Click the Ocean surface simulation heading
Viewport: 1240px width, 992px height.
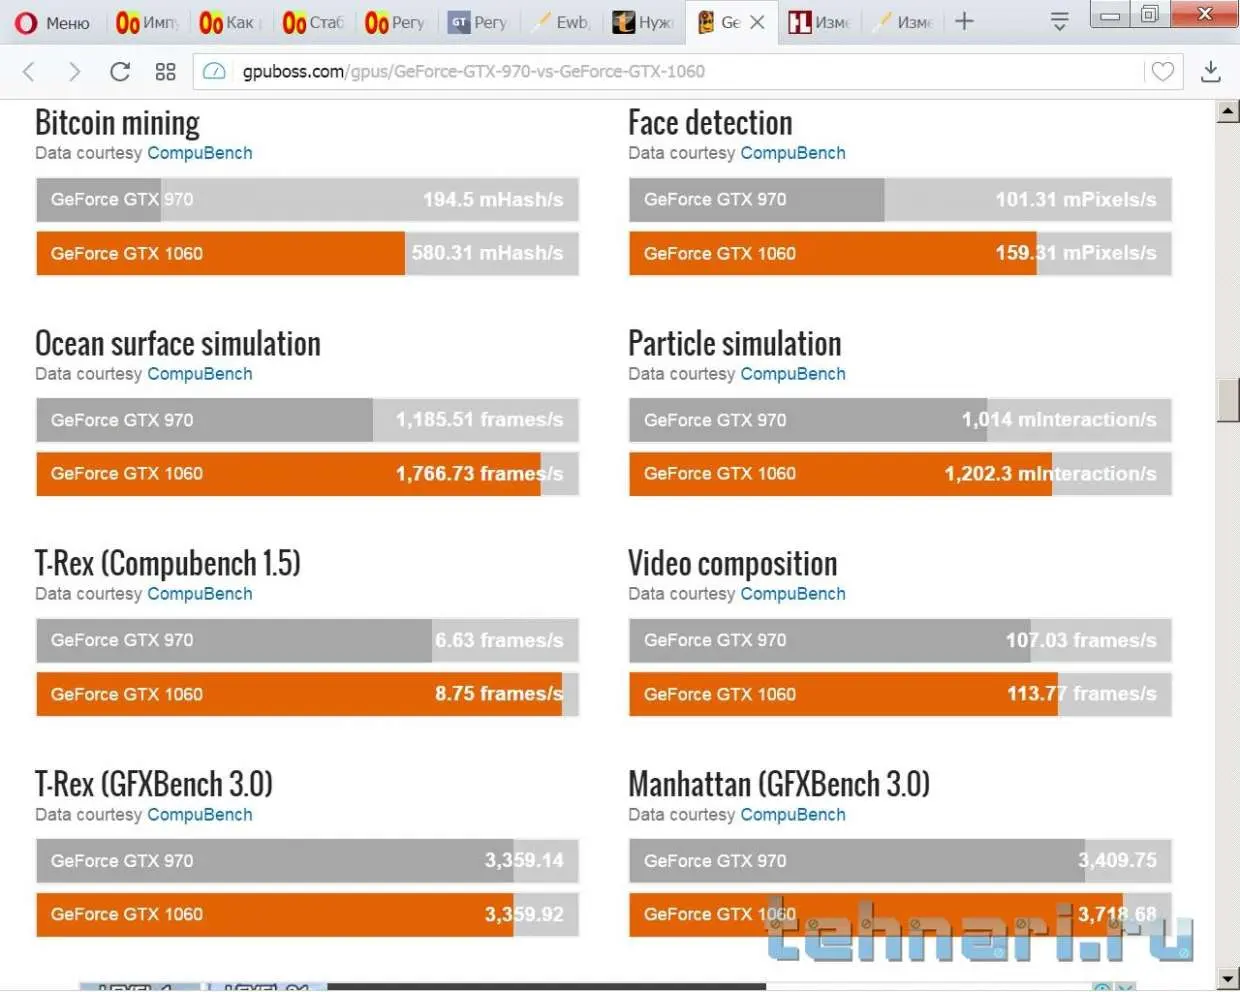click(x=178, y=344)
